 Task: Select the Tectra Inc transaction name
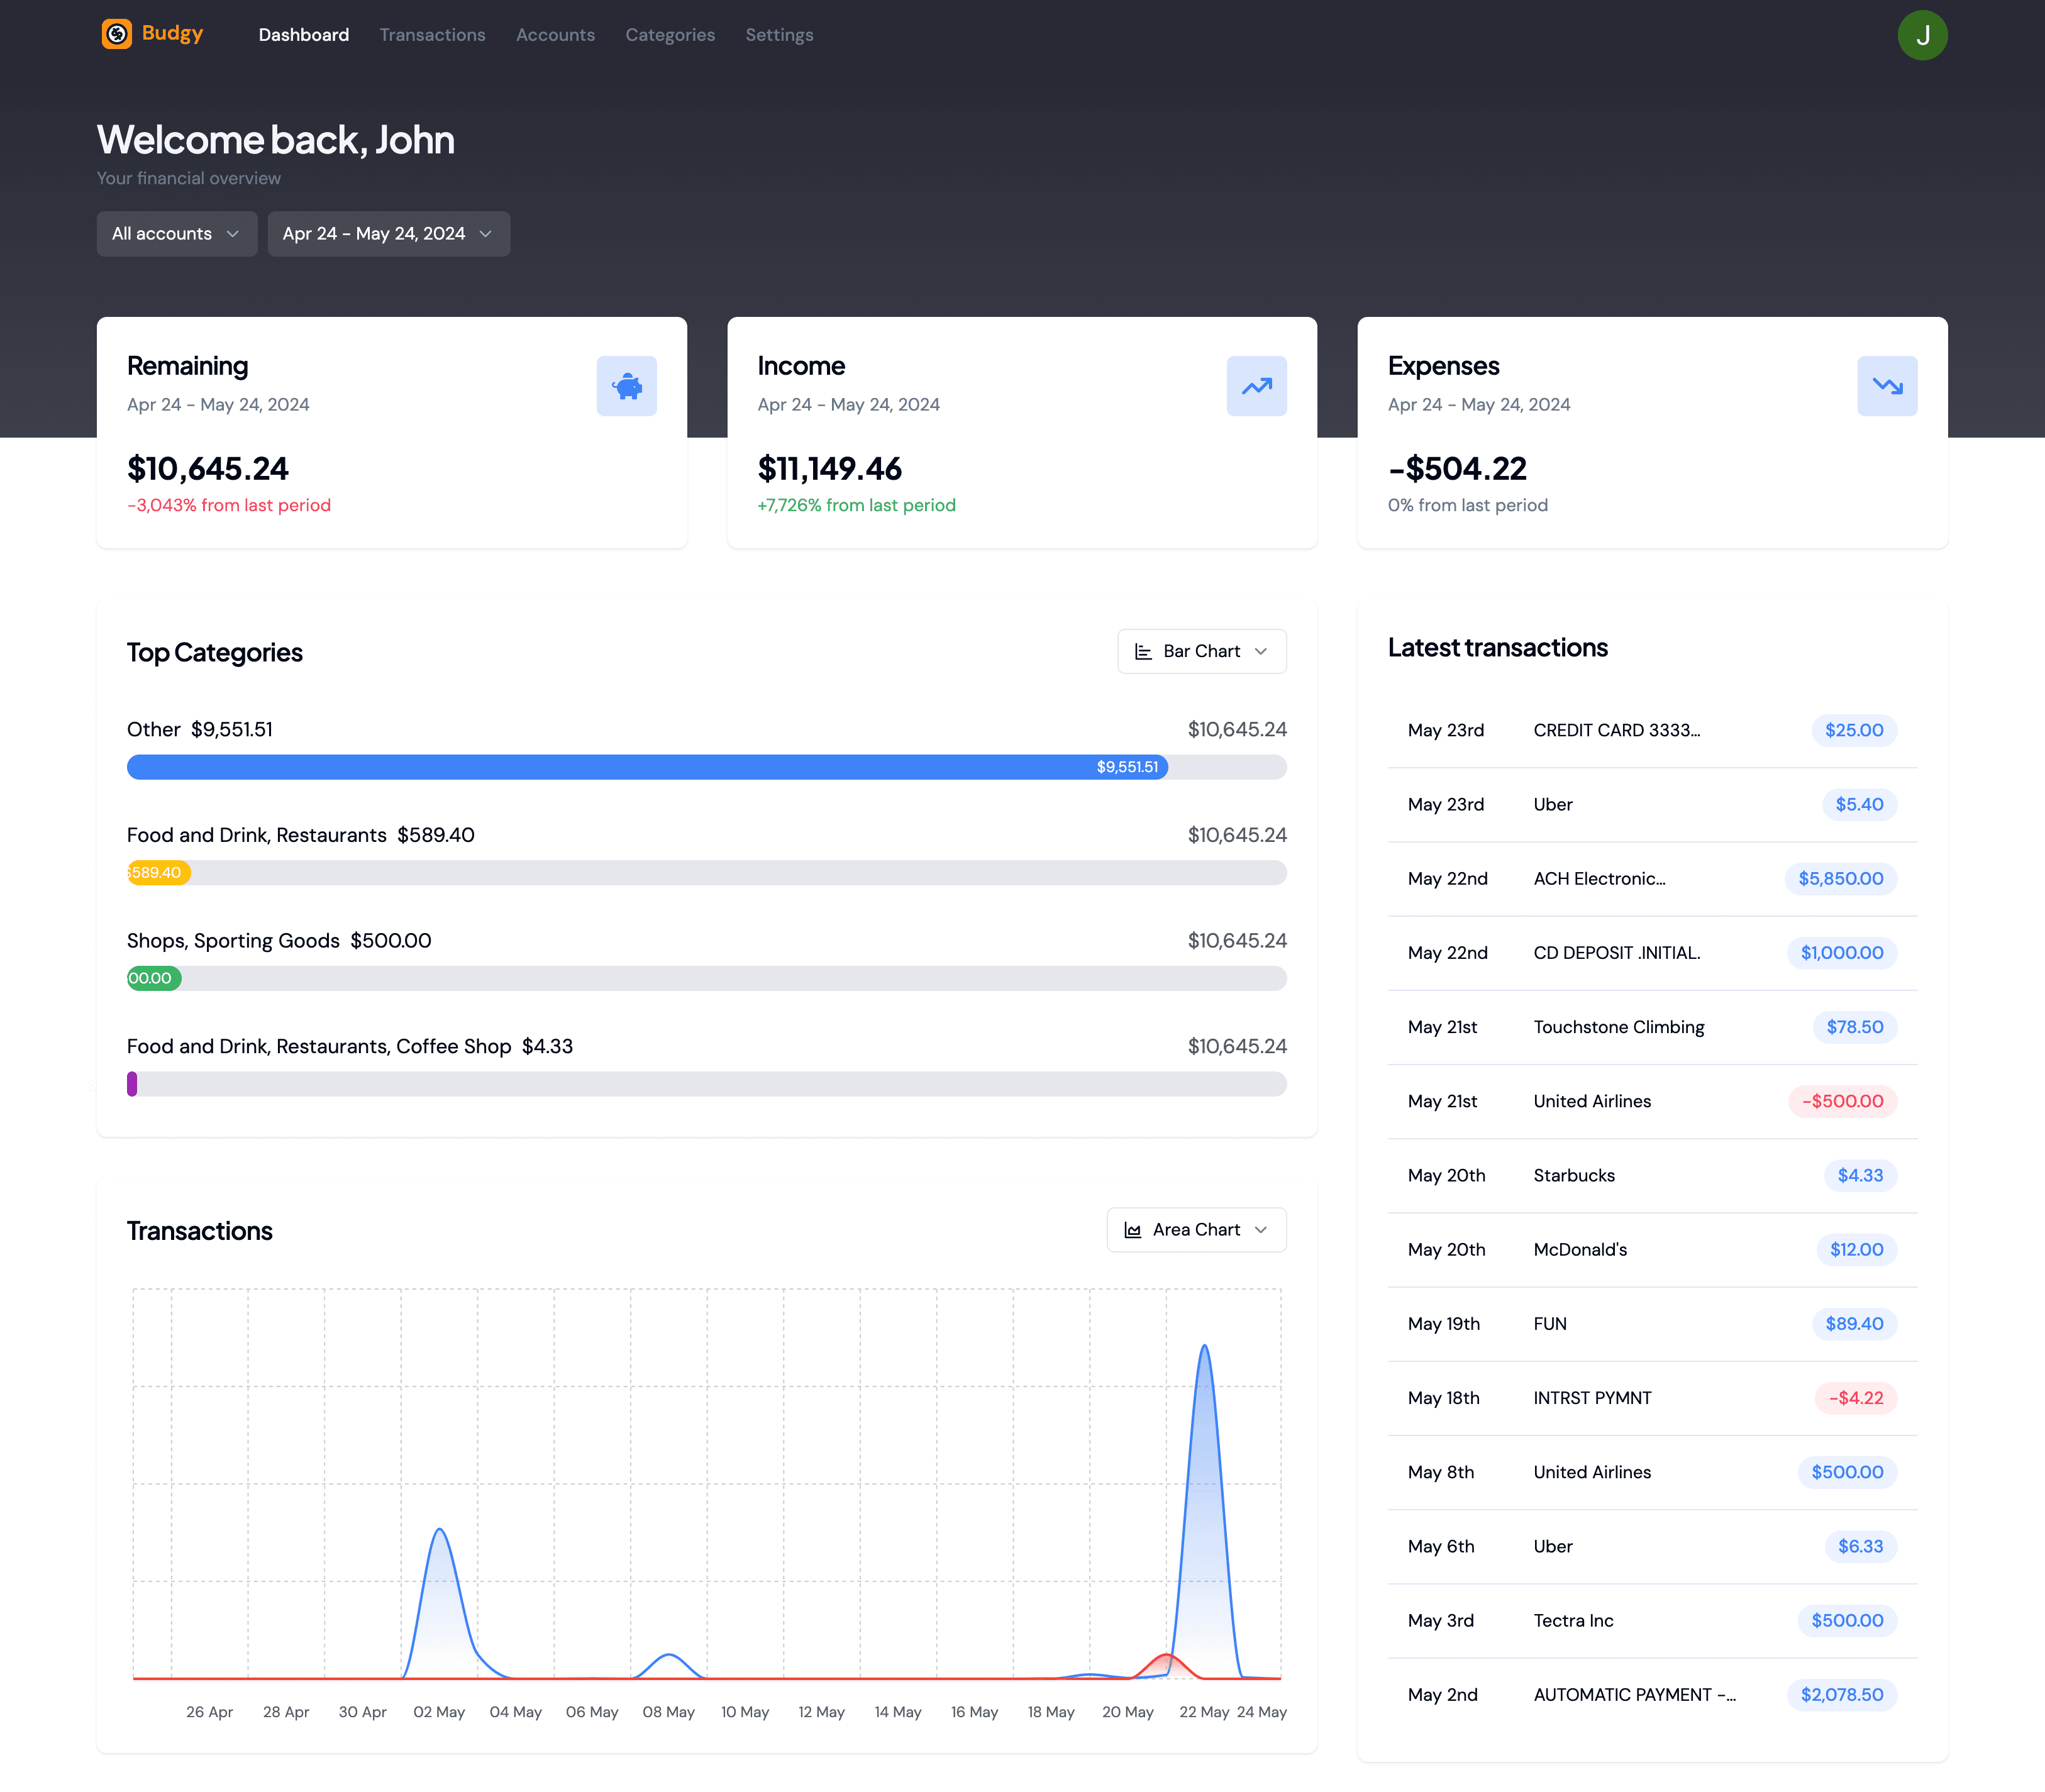pos(1573,1621)
